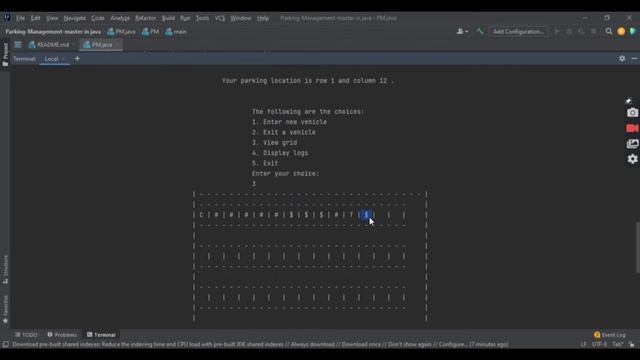This screenshot has height=360, width=640.
Task: Close the Local terminal session tab
Action: pos(64,59)
